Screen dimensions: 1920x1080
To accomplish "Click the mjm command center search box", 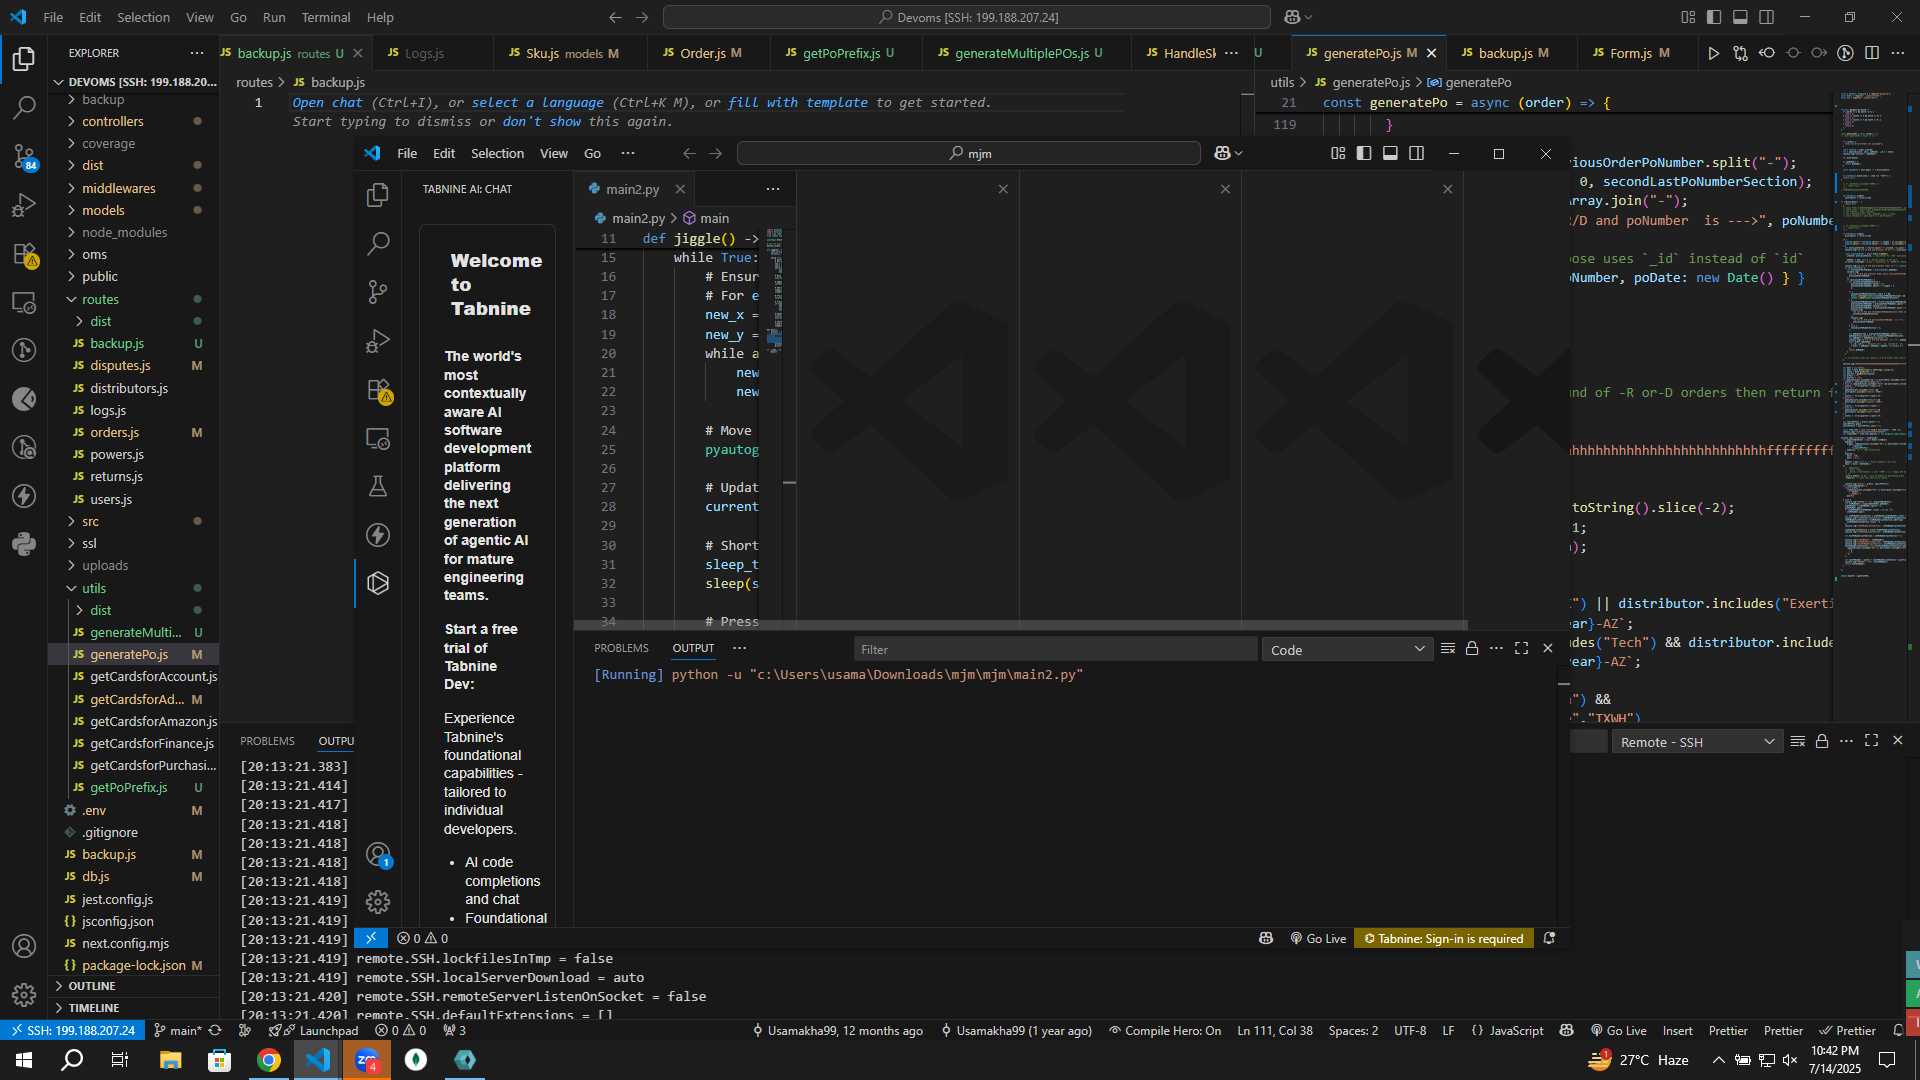I will 968,153.
